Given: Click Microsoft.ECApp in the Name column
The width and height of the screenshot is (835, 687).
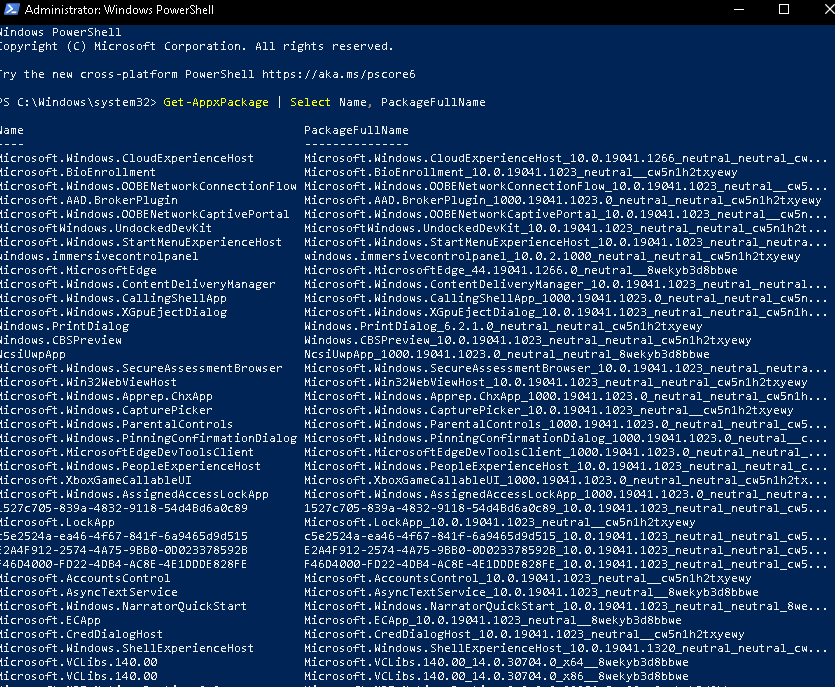Looking at the screenshot, I should tap(51, 620).
